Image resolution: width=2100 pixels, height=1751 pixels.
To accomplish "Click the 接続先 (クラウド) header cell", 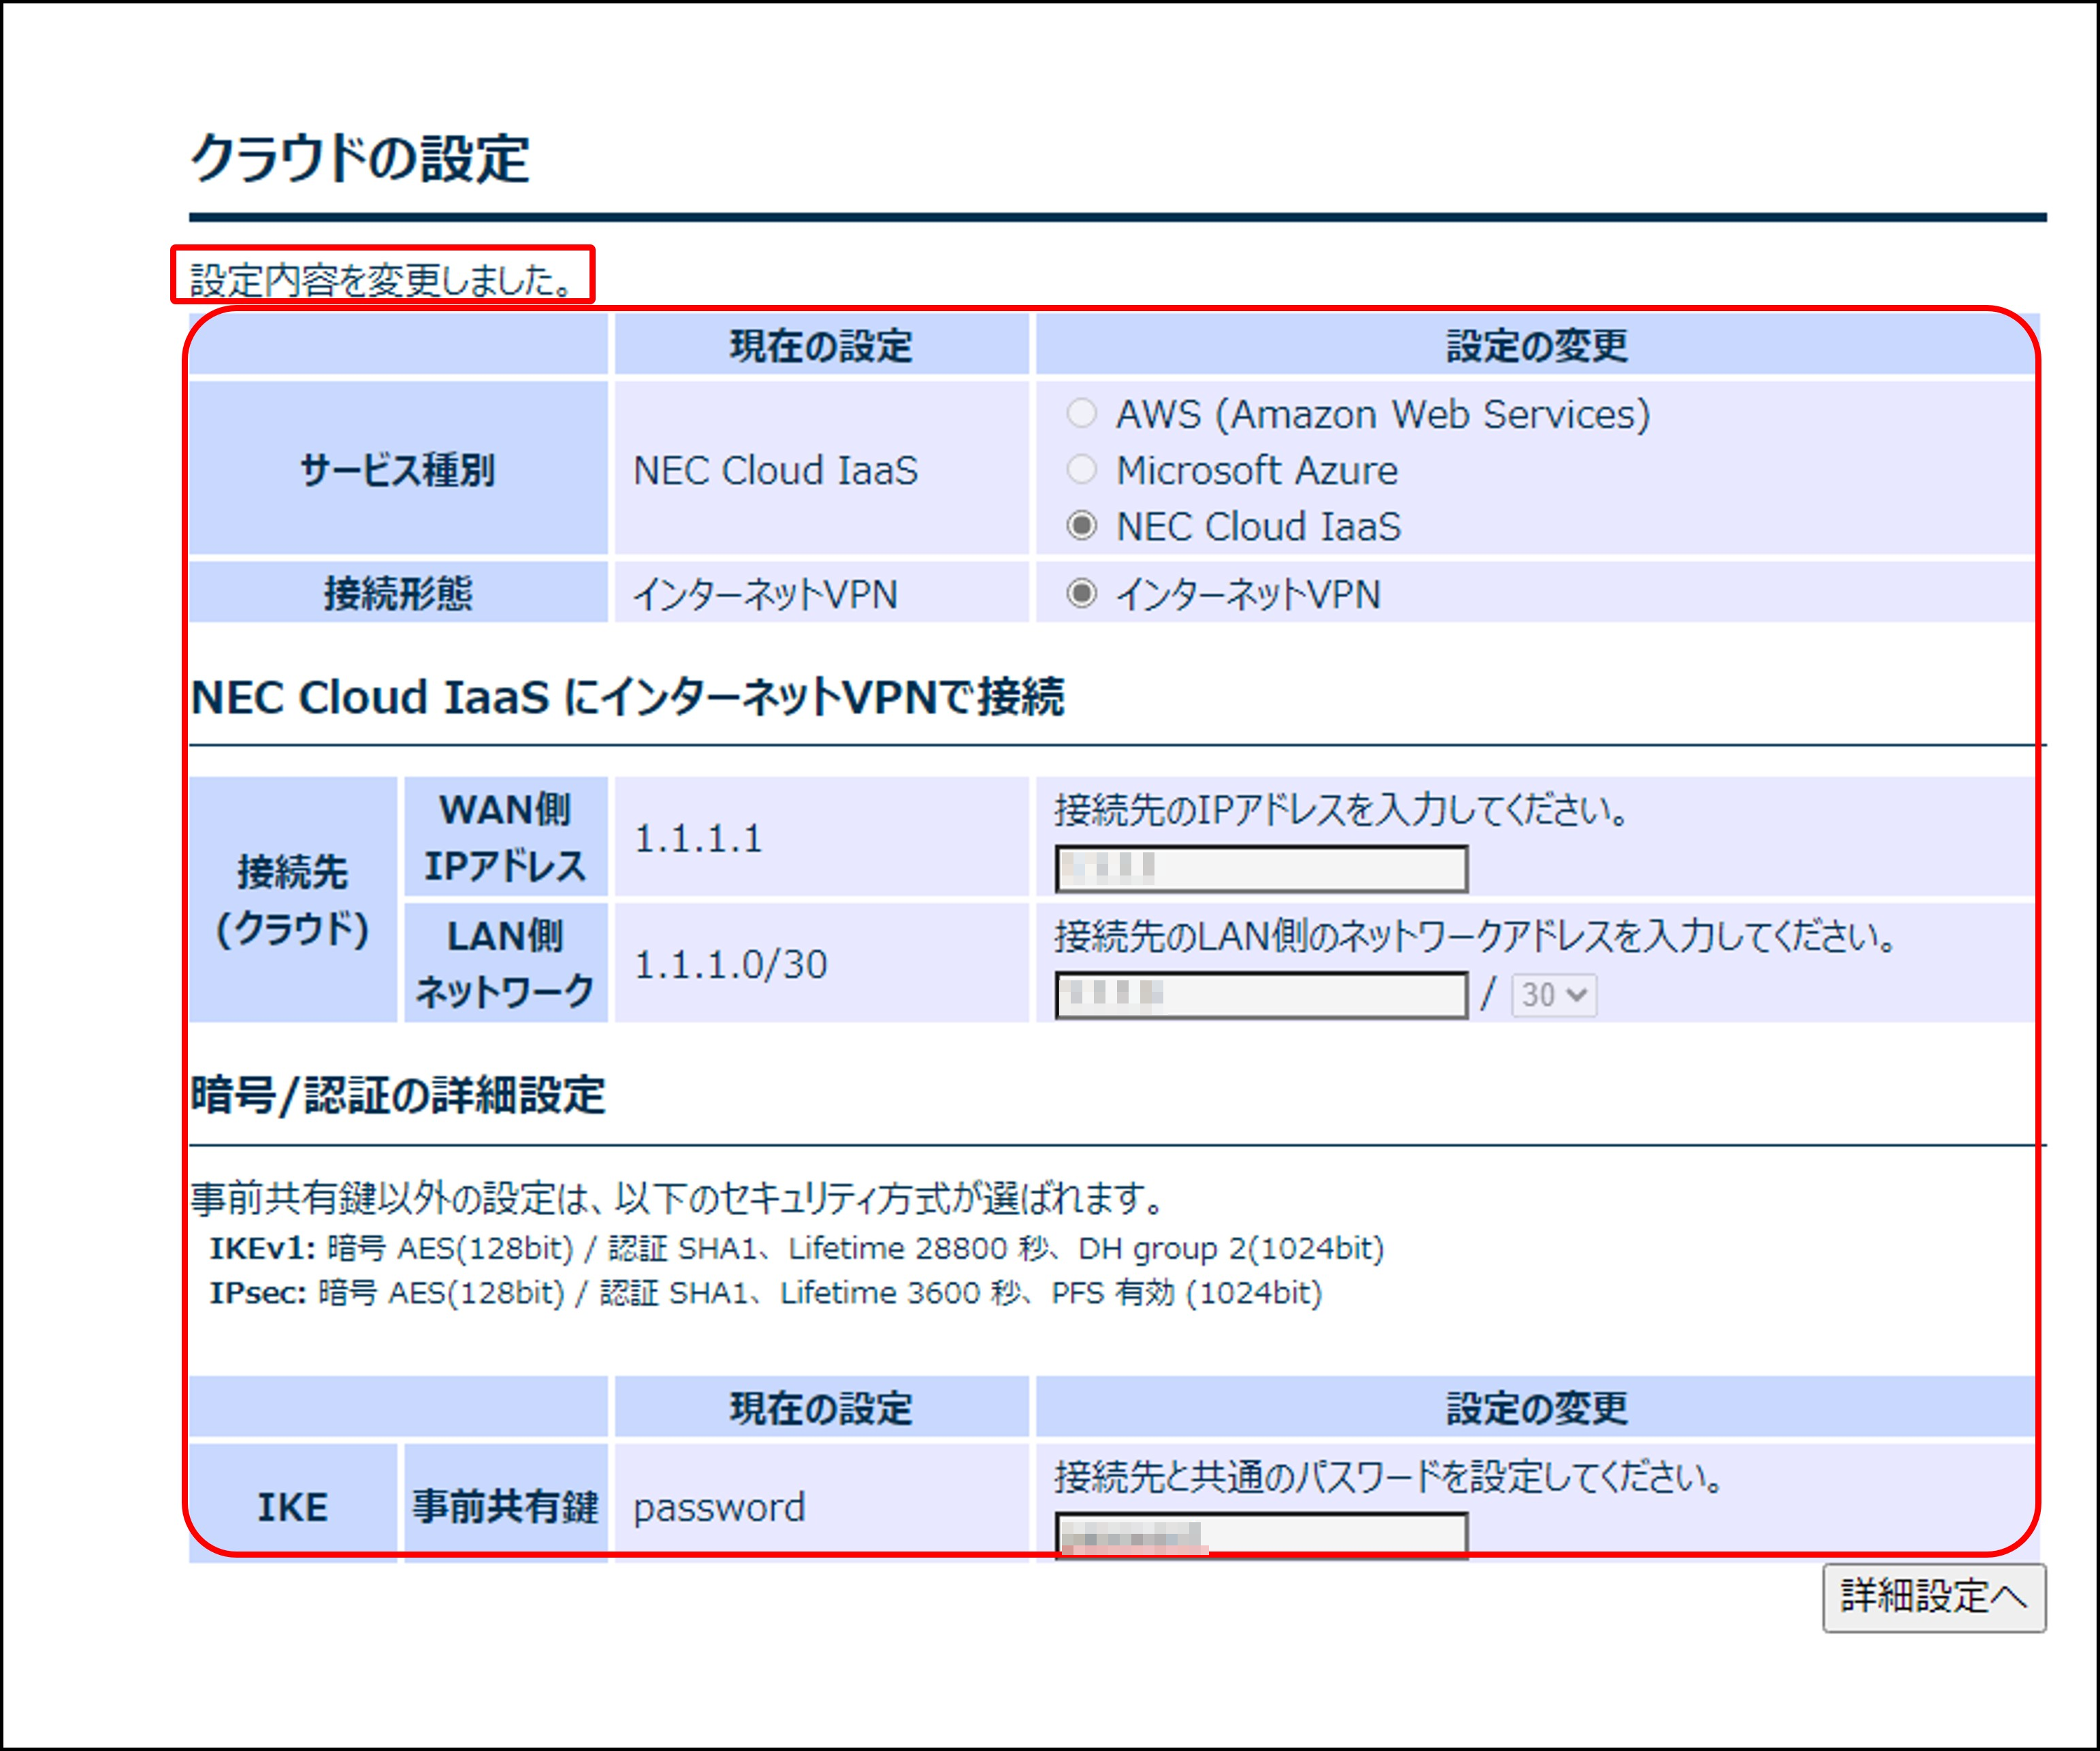I will [293, 900].
